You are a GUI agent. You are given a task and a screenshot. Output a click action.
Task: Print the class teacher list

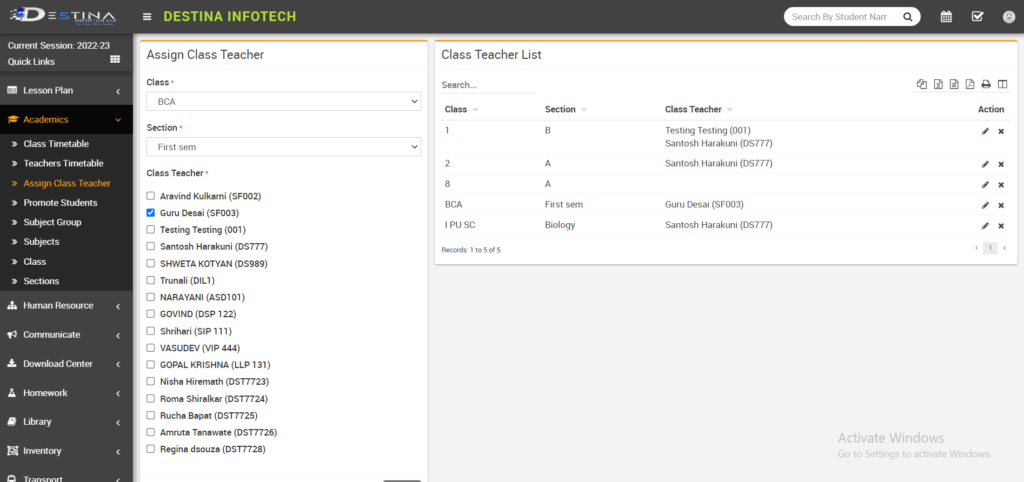985,84
